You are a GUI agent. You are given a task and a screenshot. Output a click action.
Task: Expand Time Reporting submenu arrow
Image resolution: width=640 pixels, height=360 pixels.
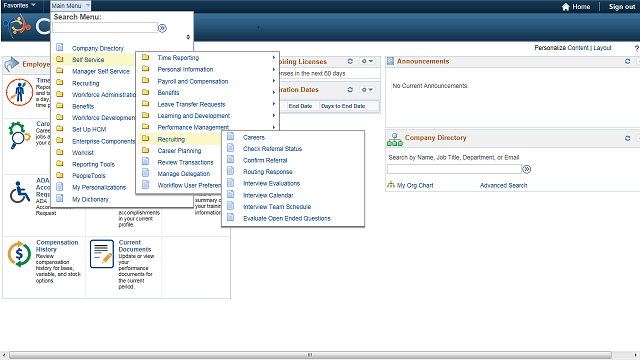(x=273, y=58)
